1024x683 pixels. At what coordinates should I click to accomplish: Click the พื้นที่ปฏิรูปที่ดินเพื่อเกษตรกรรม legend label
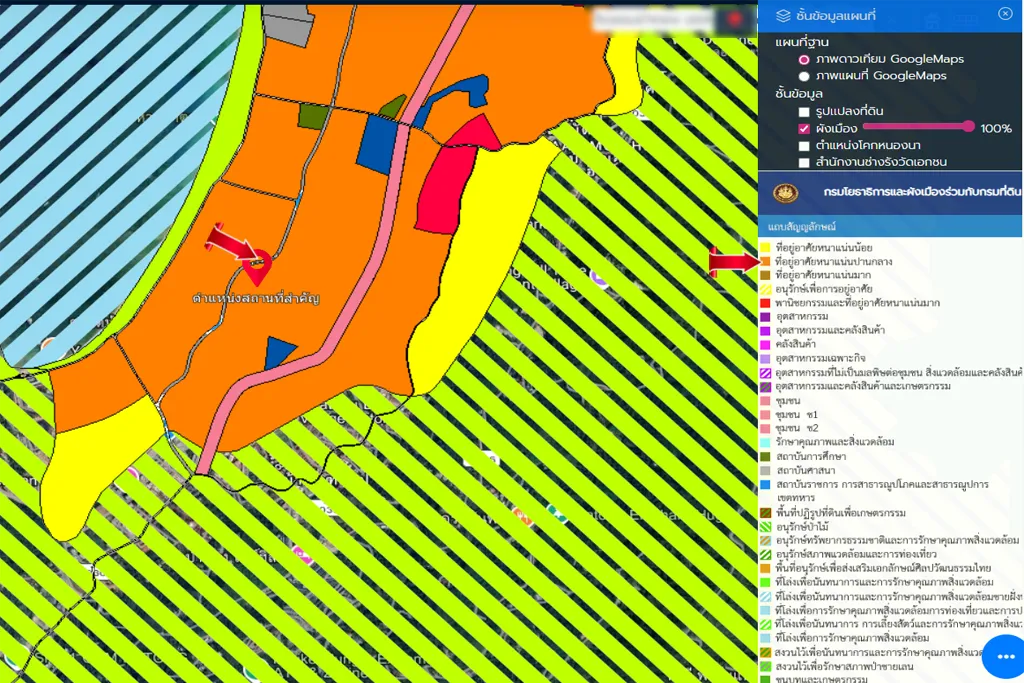[x=840, y=513]
